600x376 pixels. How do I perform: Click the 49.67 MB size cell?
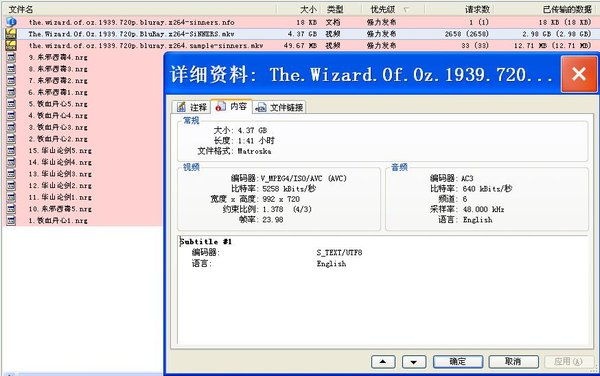(x=300, y=46)
